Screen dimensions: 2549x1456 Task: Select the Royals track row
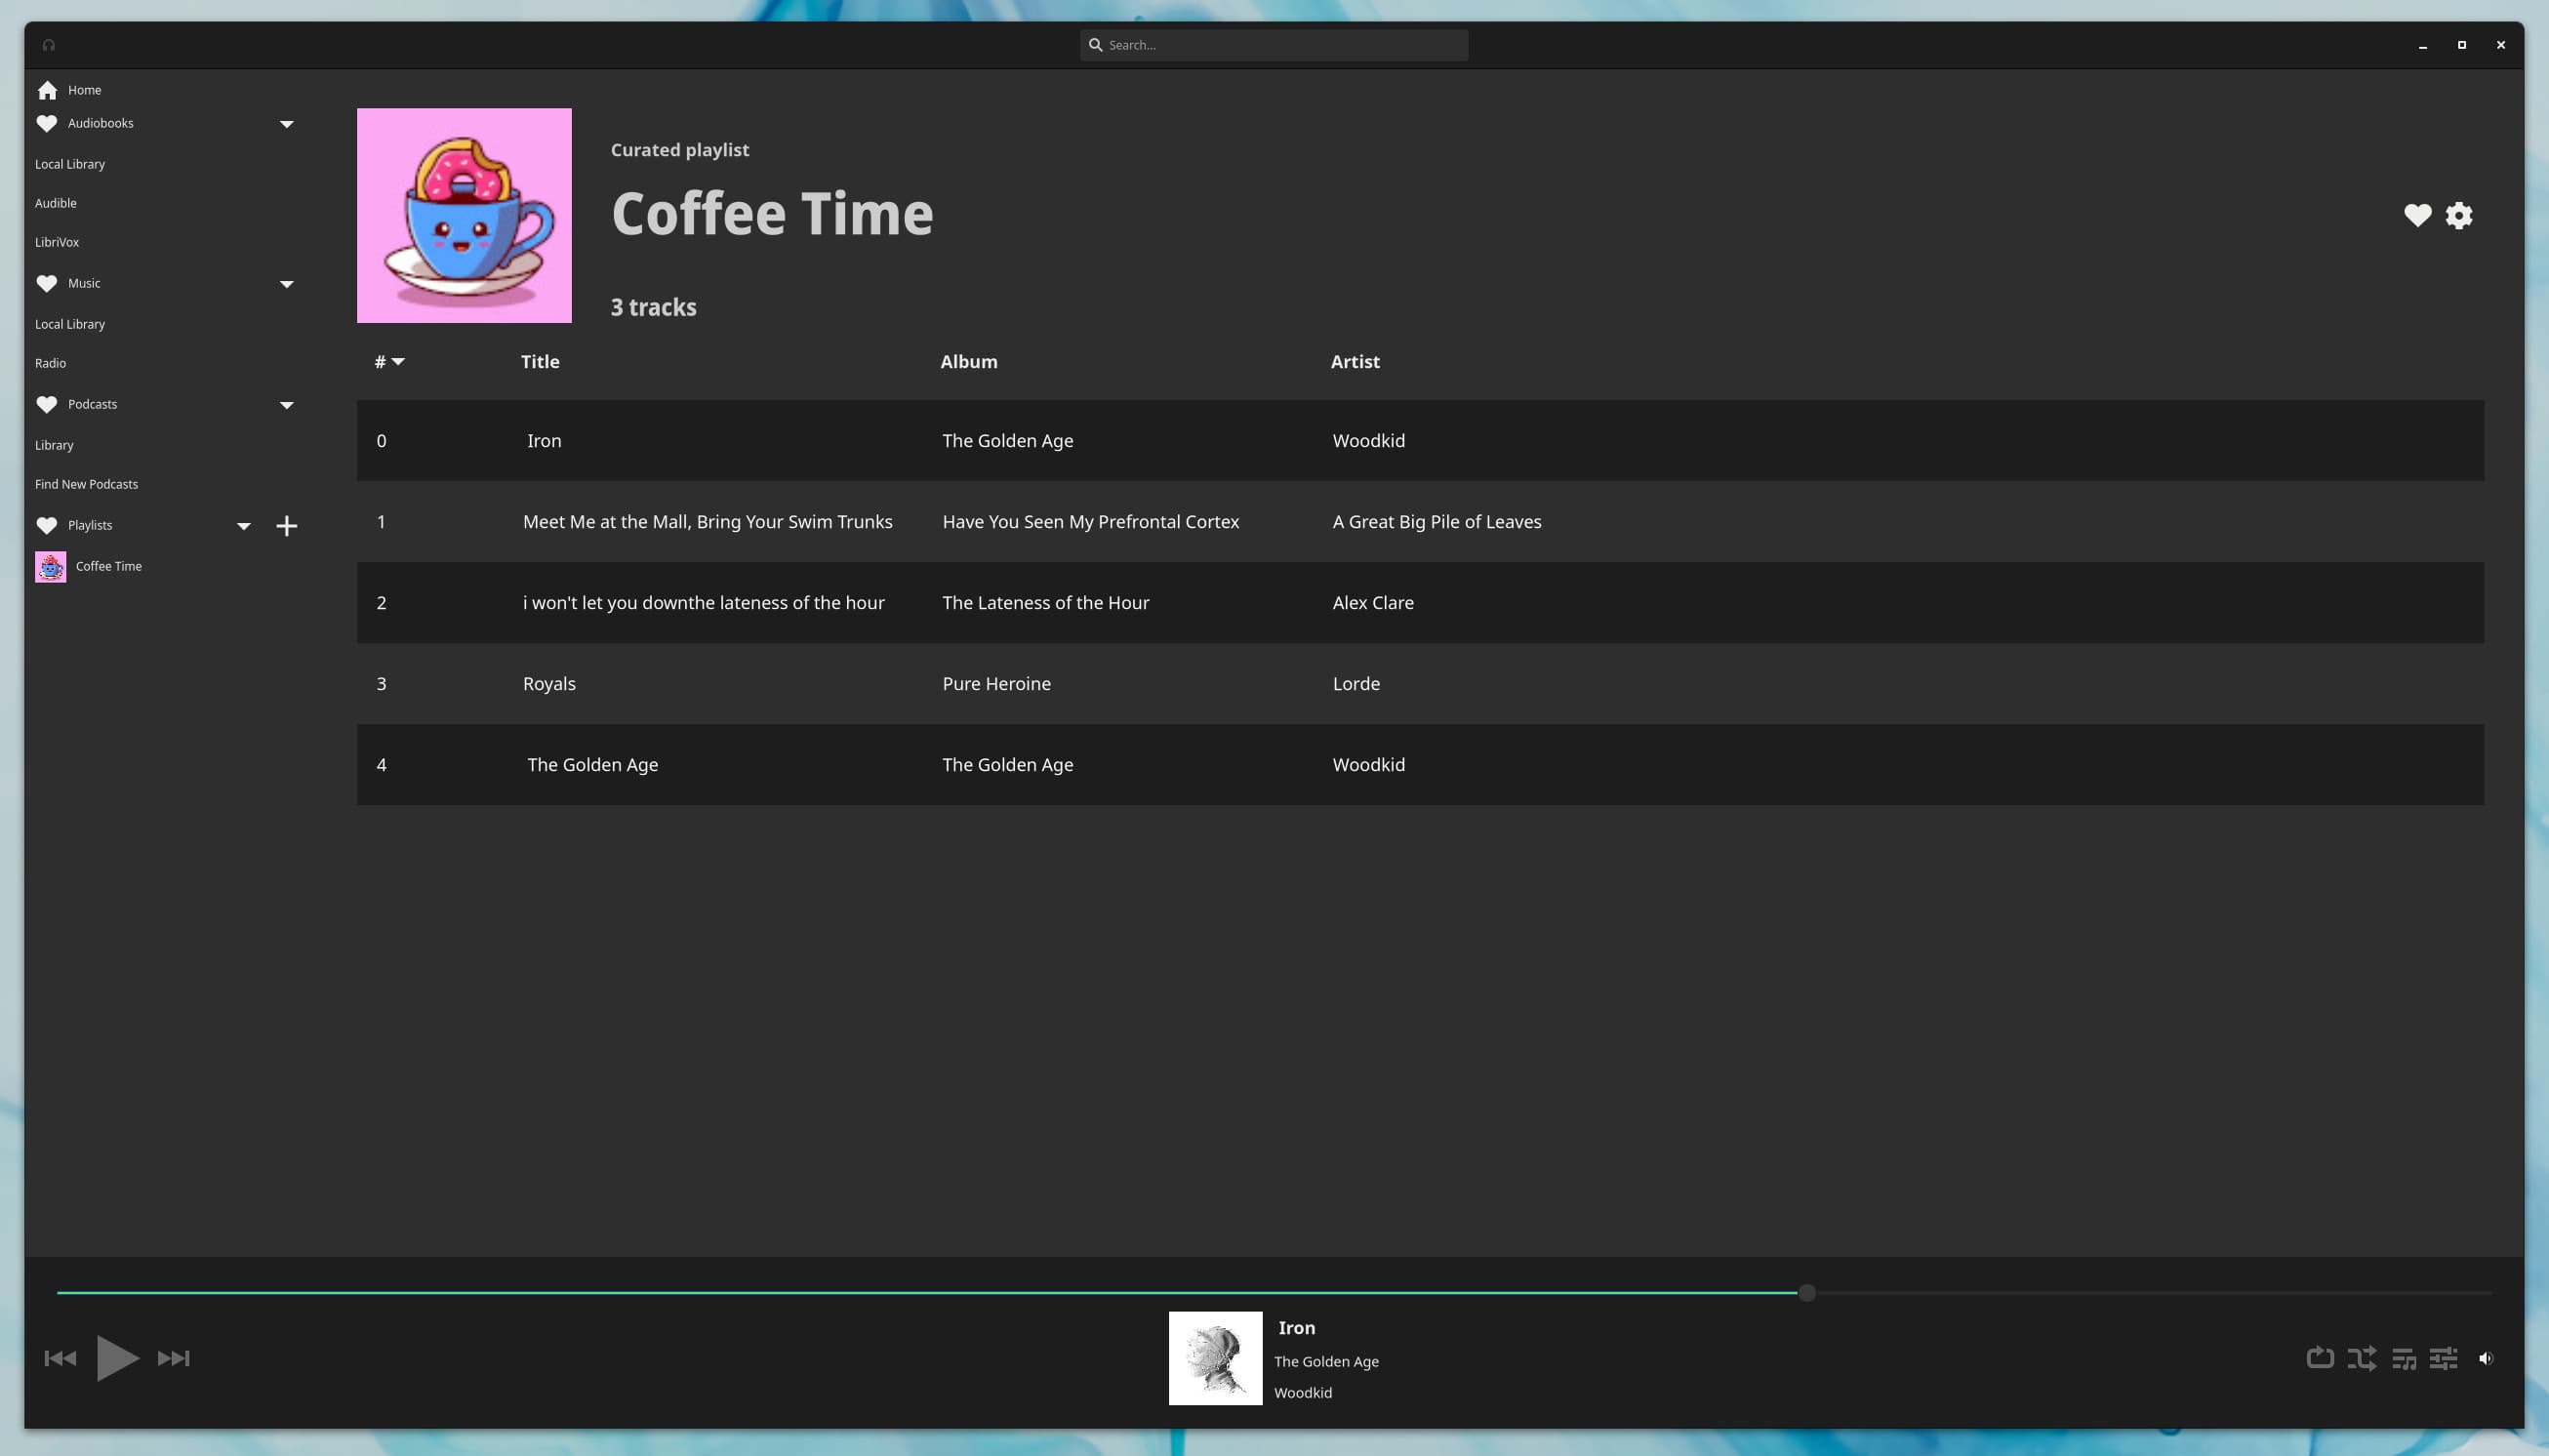tap(1419, 683)
